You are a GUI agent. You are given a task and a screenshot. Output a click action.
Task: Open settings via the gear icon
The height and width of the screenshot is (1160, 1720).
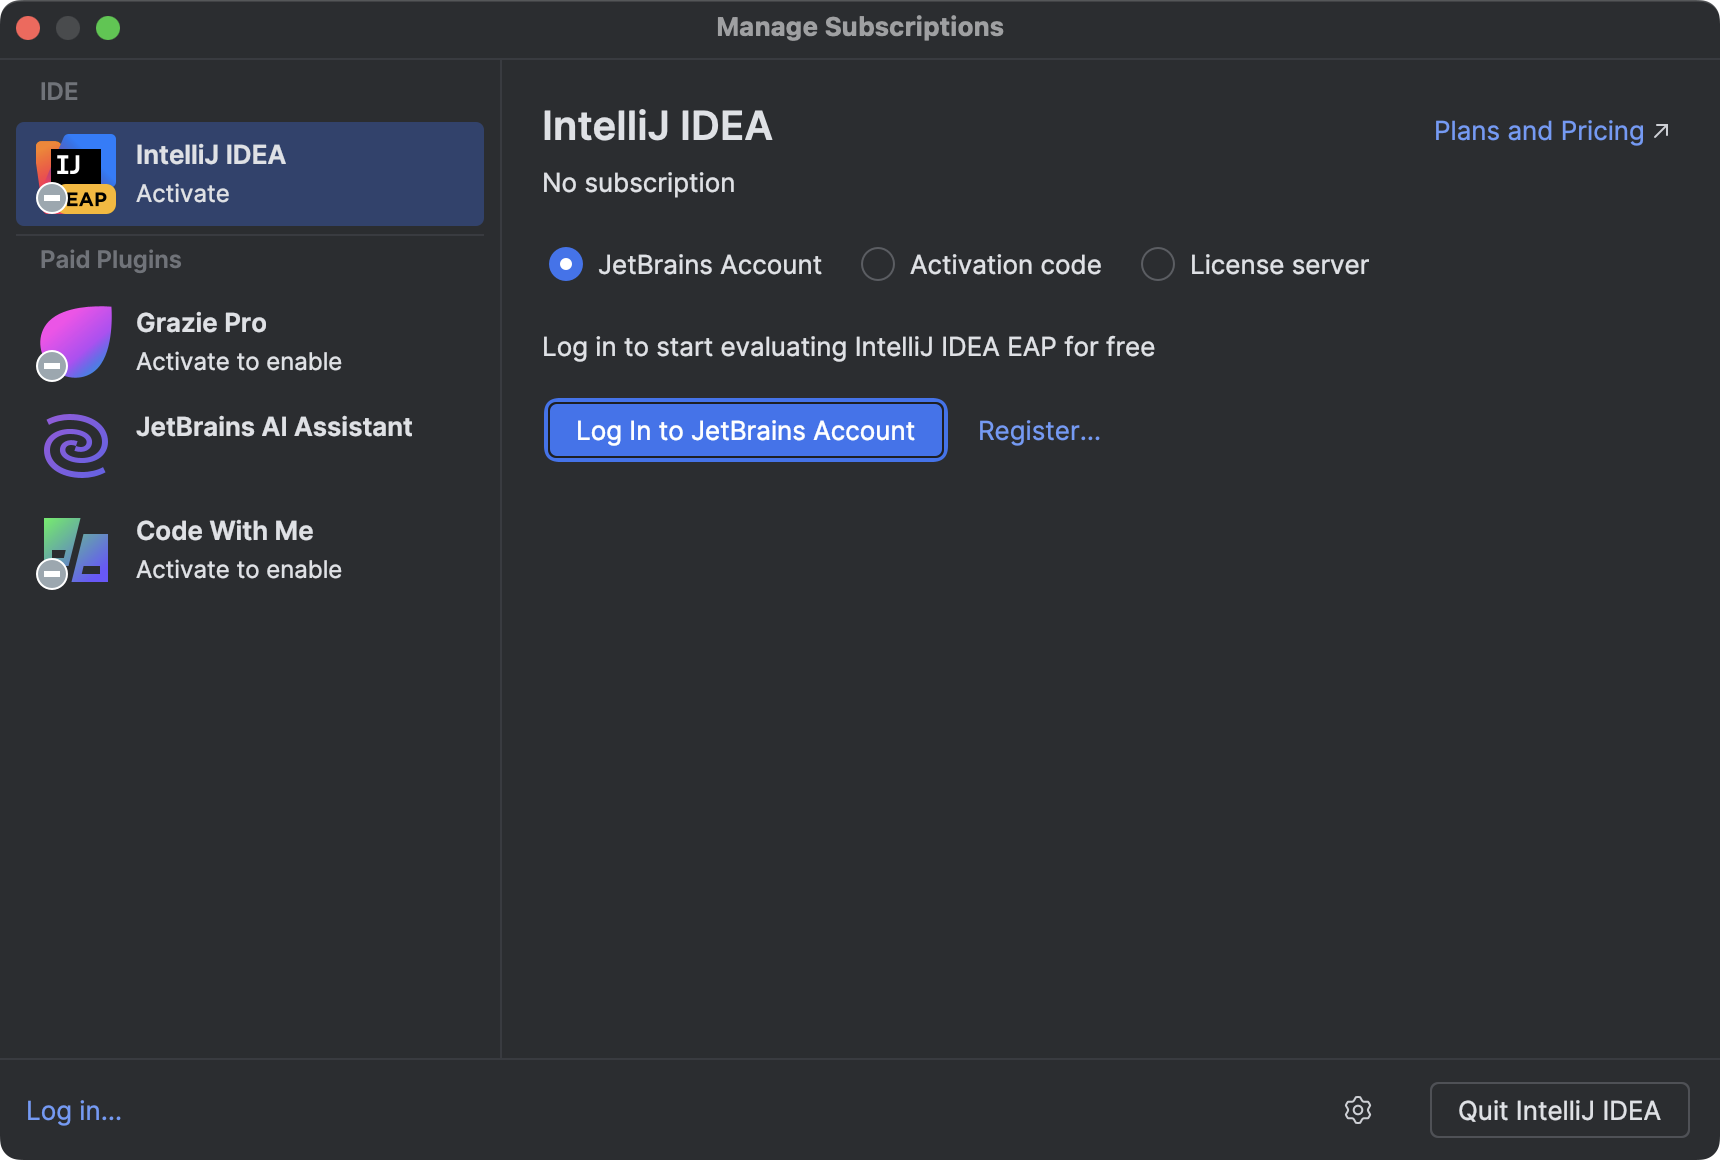coord(1358,1110)
